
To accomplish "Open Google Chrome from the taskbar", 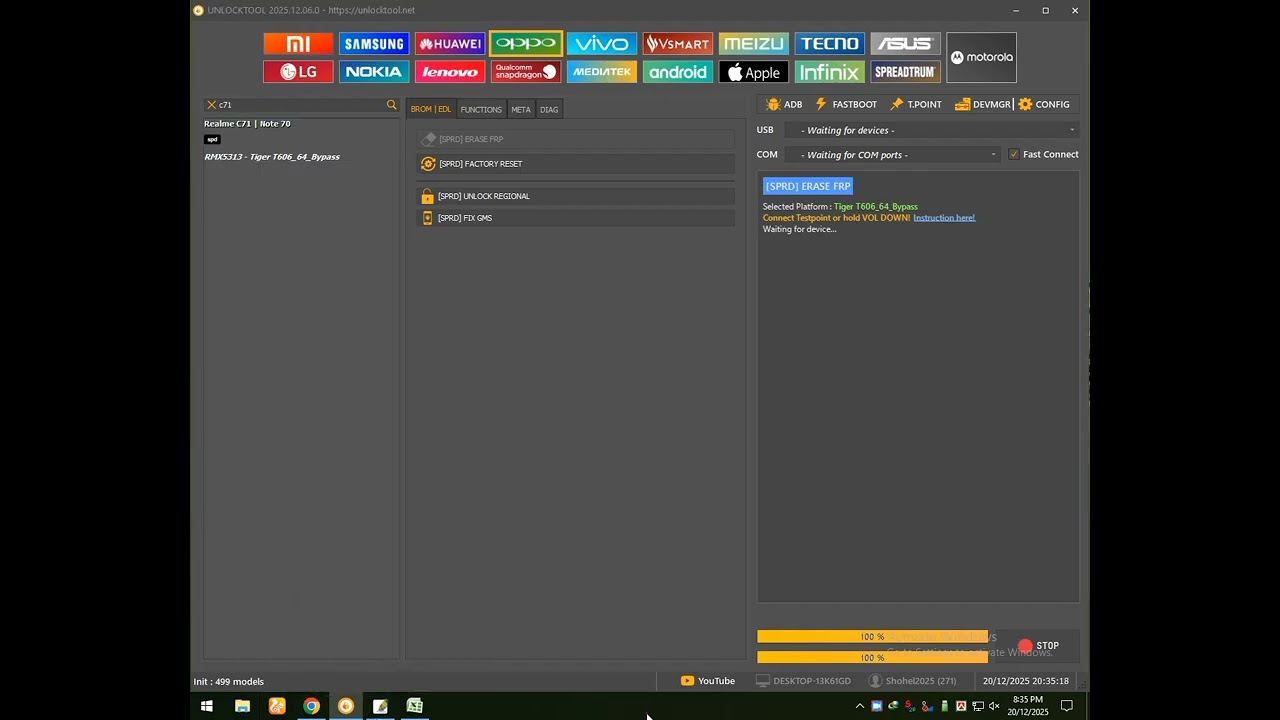I will pos(311,706).
